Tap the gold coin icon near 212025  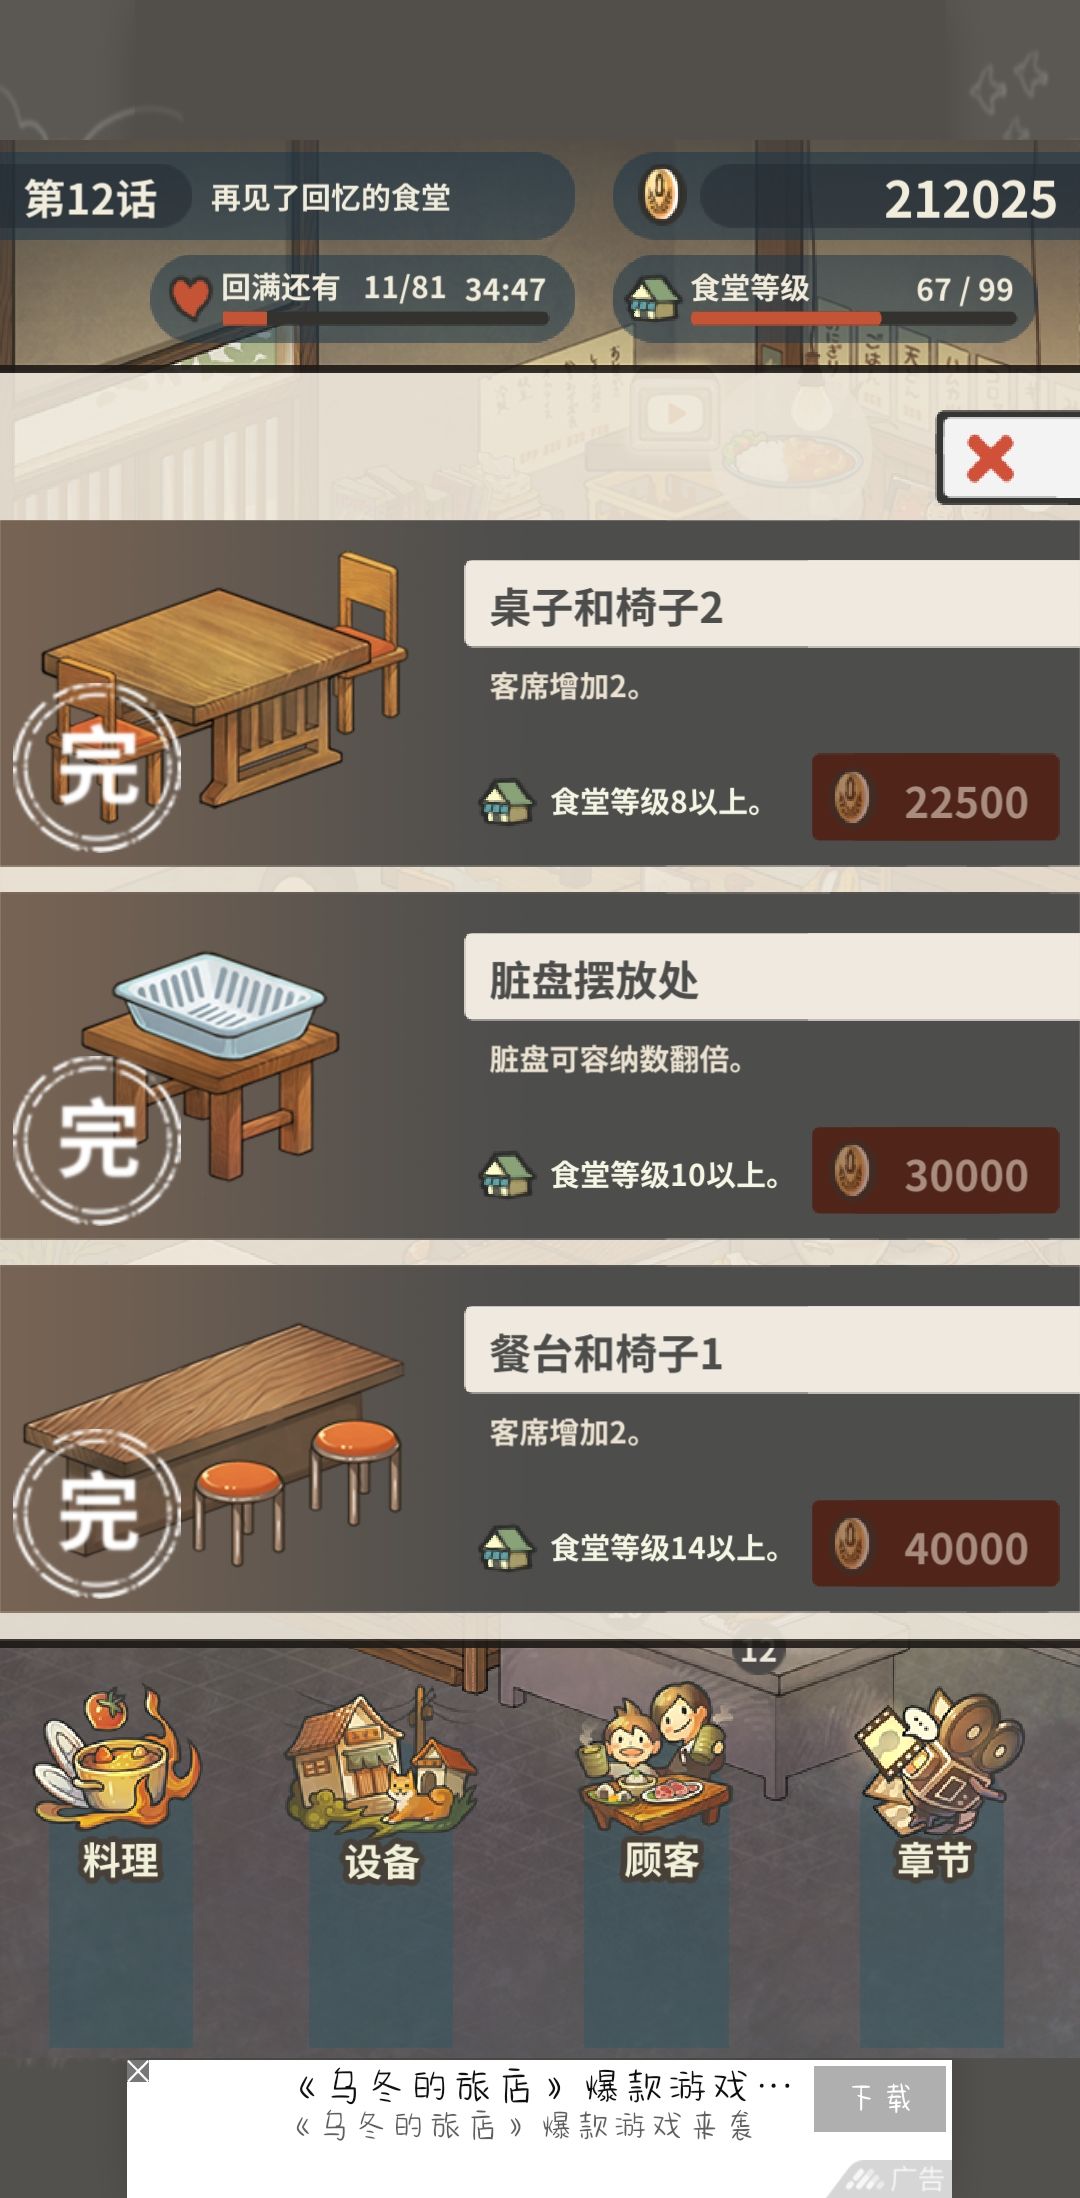660,194
